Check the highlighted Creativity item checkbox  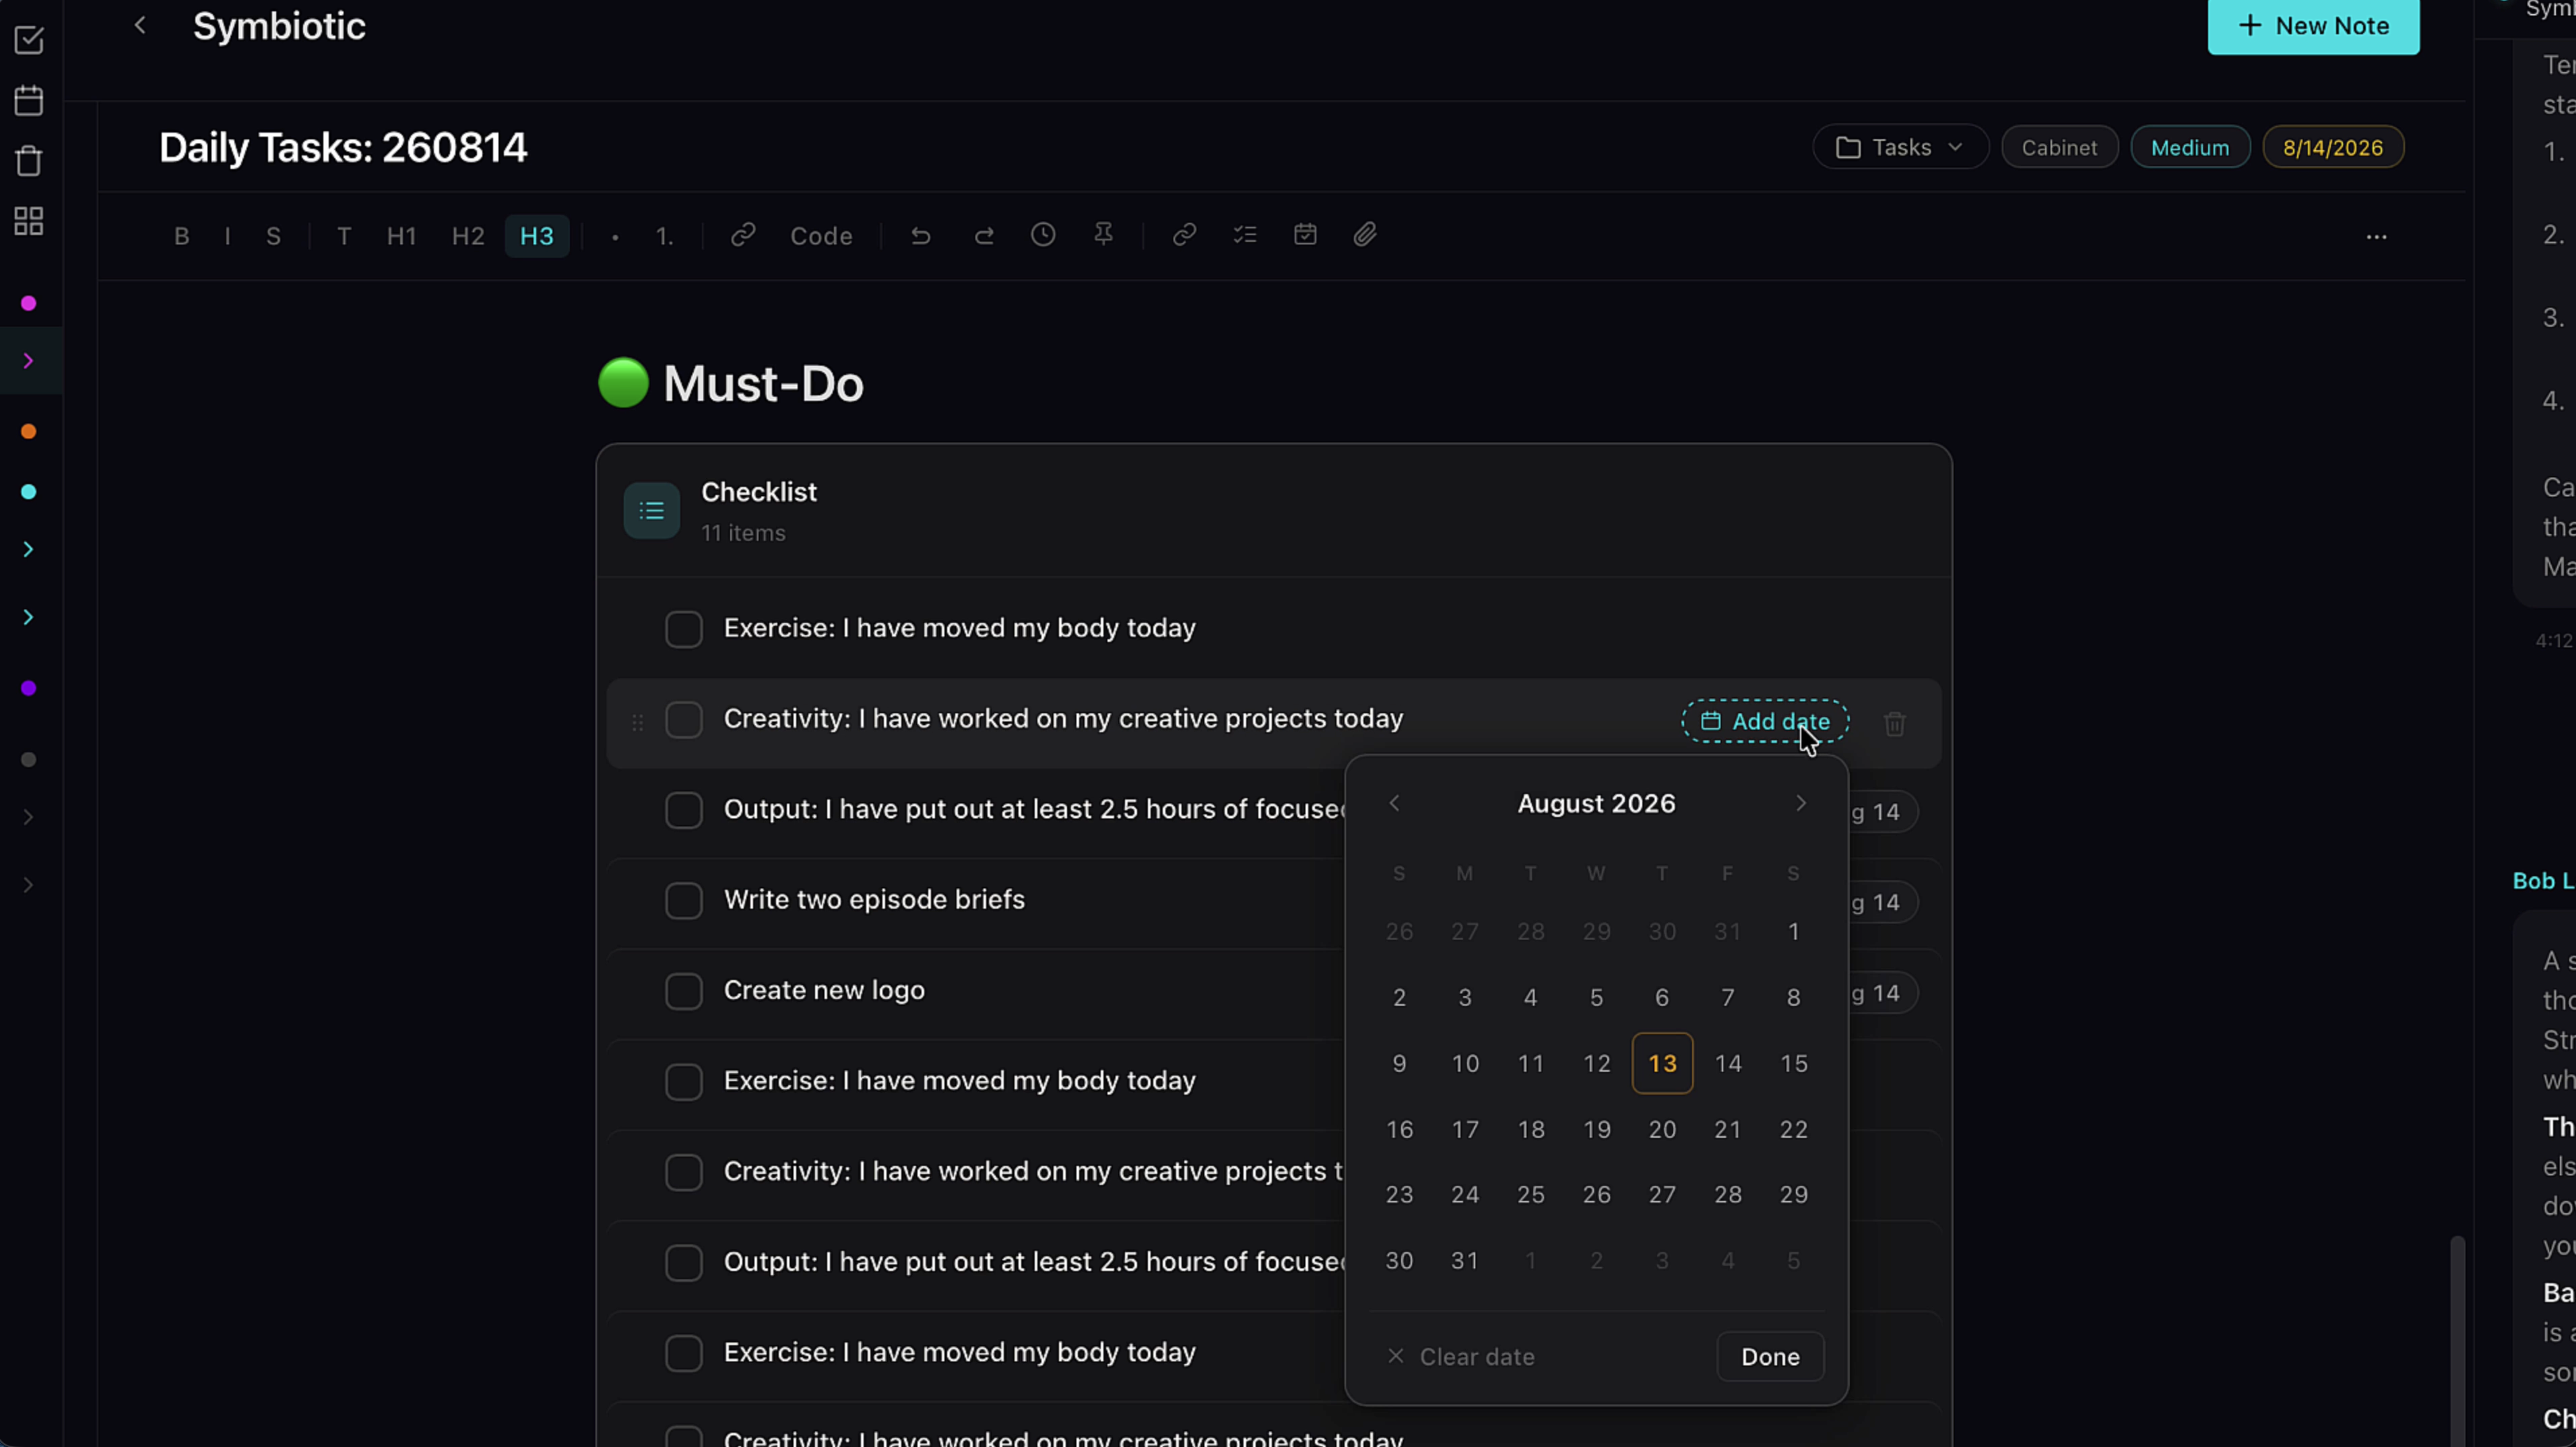click(684, 720)
